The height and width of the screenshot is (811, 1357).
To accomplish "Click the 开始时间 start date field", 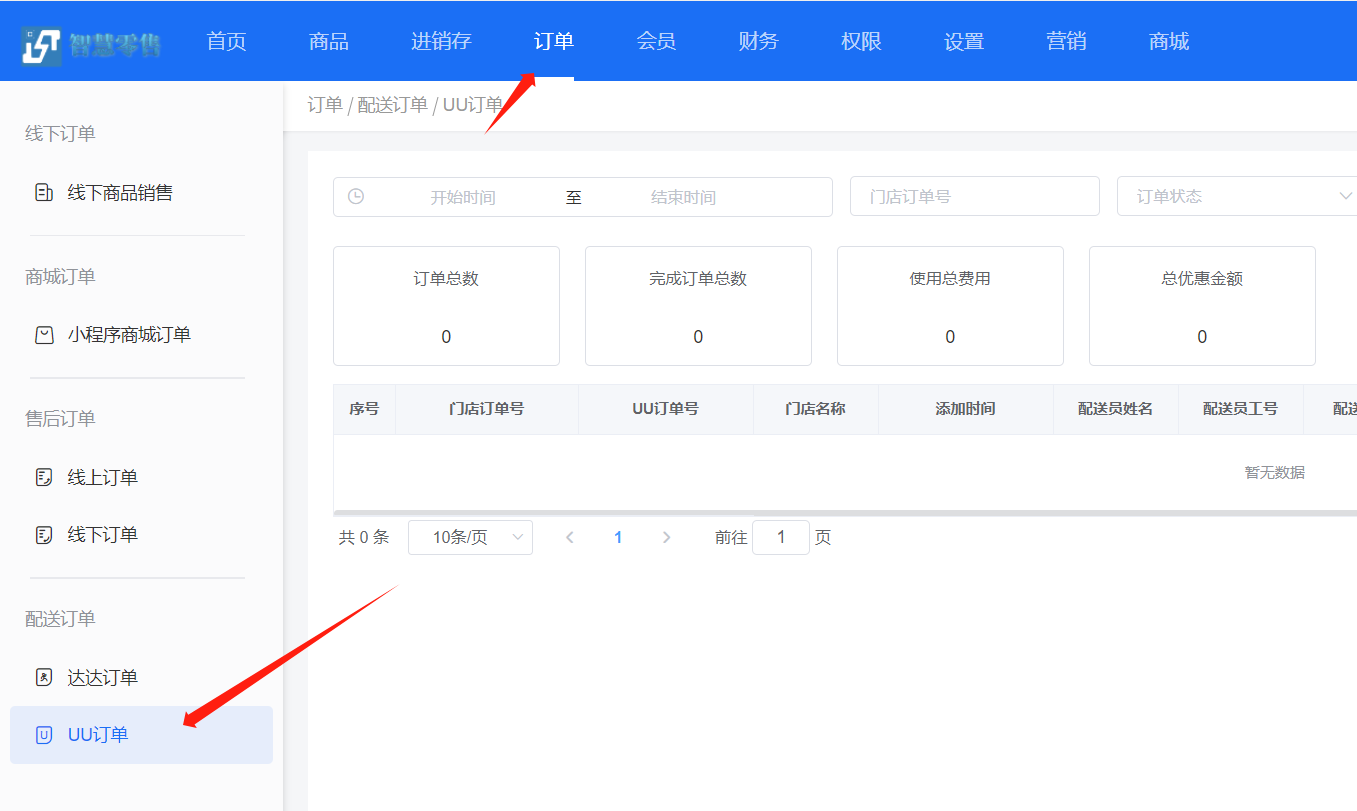I will [x=463, y=197].
